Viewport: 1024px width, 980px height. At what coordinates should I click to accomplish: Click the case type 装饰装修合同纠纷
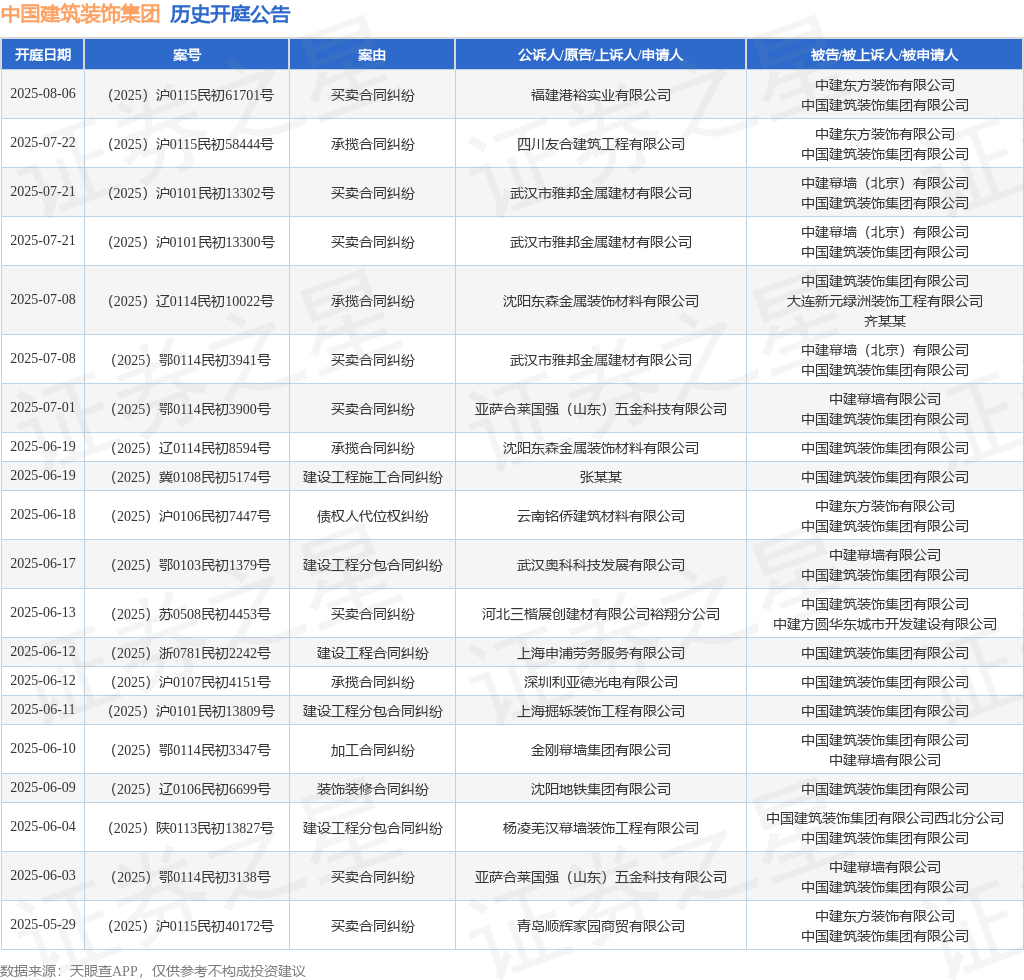pos(372,789)
